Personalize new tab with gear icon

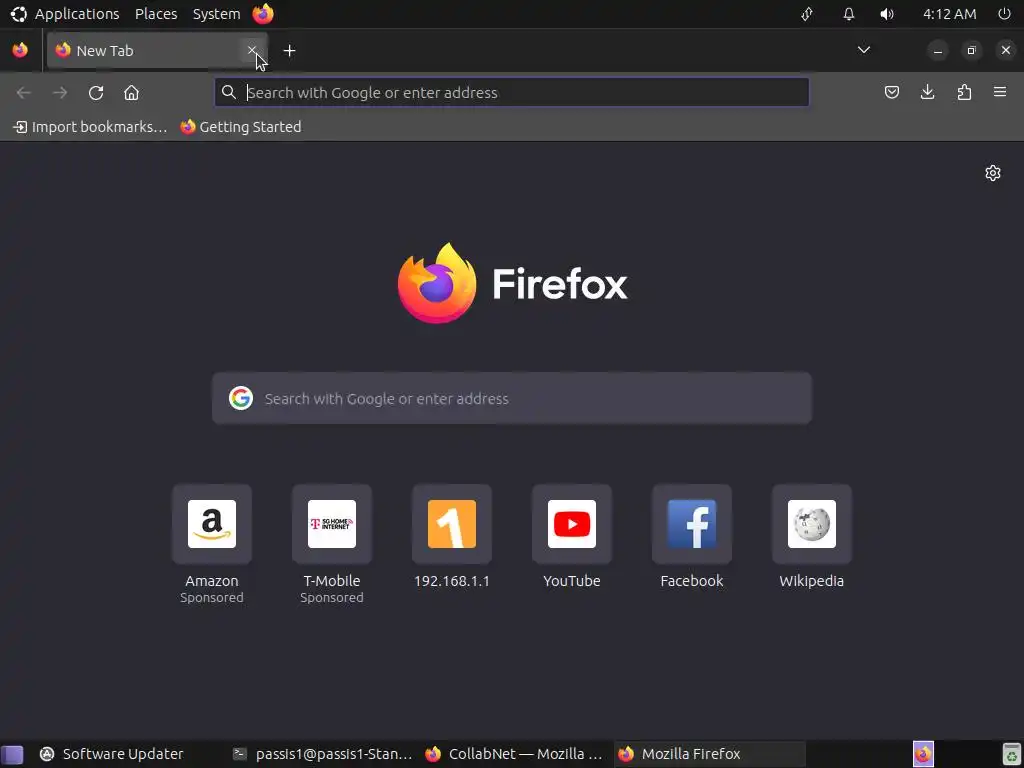pyautogui.click(x=993, y=173)
